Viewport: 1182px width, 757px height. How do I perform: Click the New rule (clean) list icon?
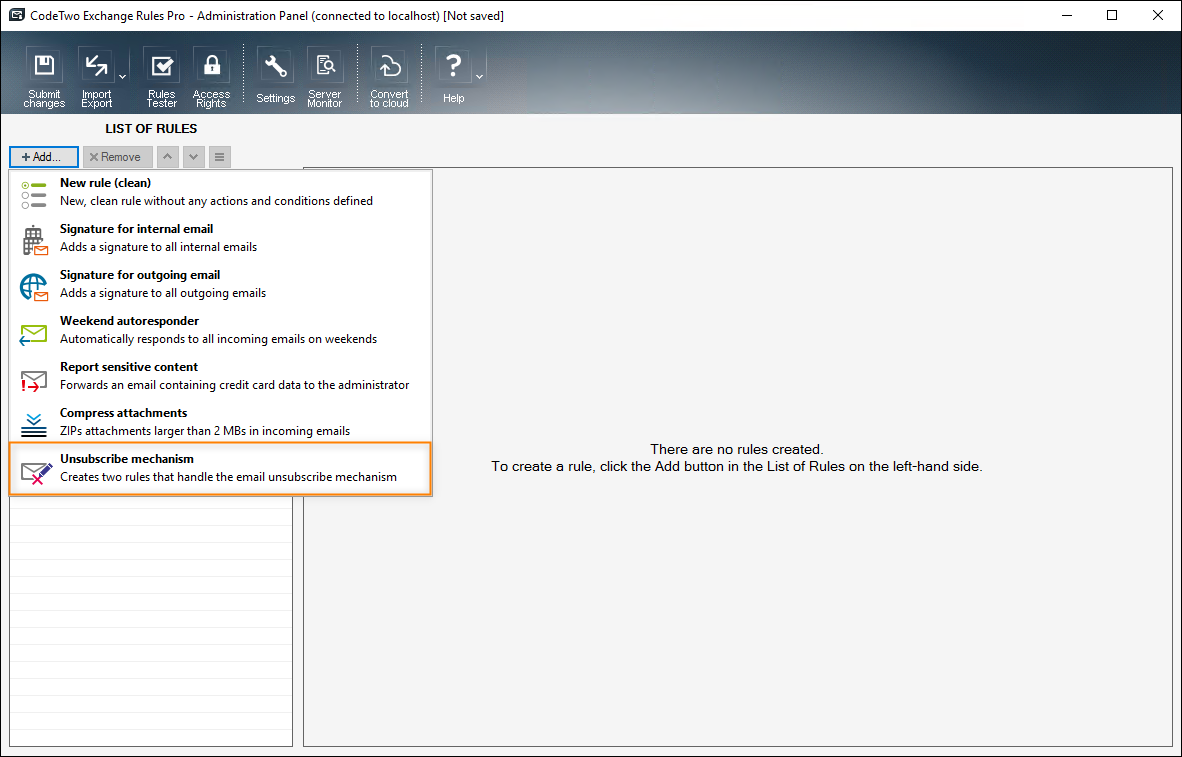coord(34,194)
